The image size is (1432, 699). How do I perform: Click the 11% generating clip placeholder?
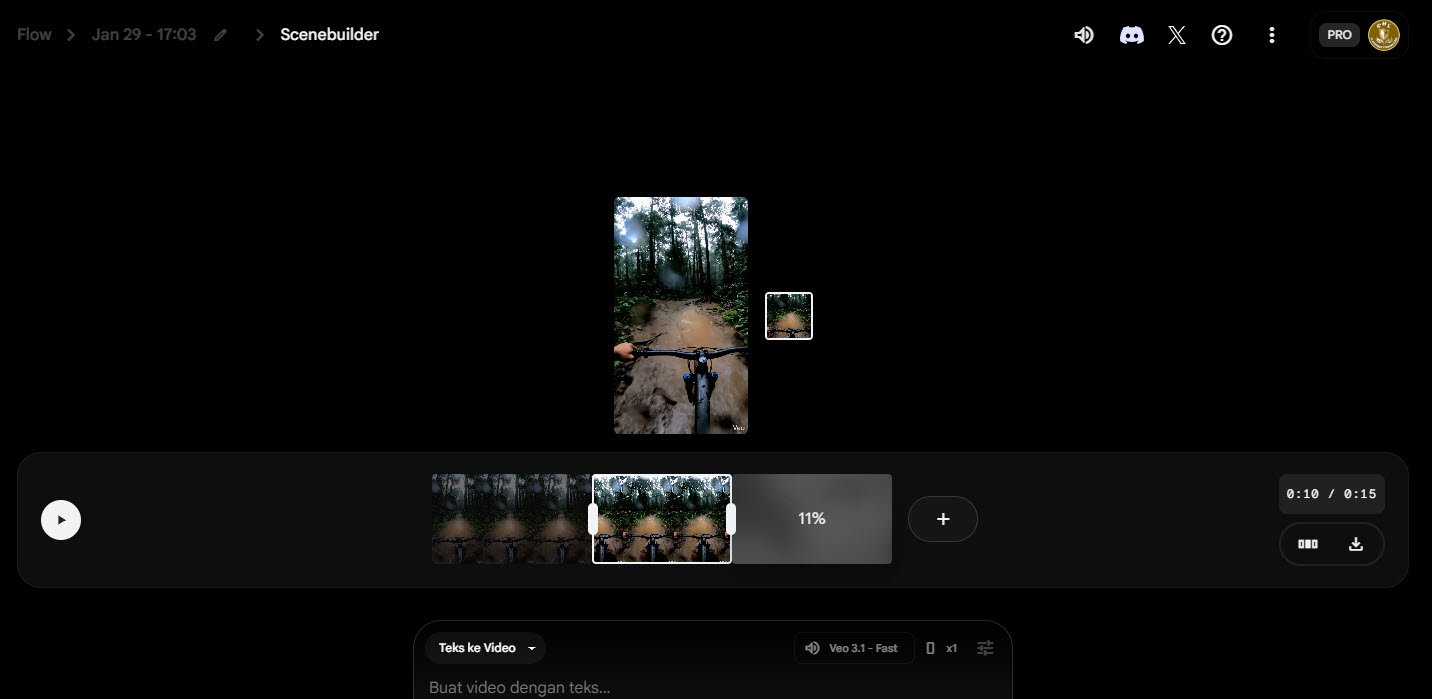[812, 519]
